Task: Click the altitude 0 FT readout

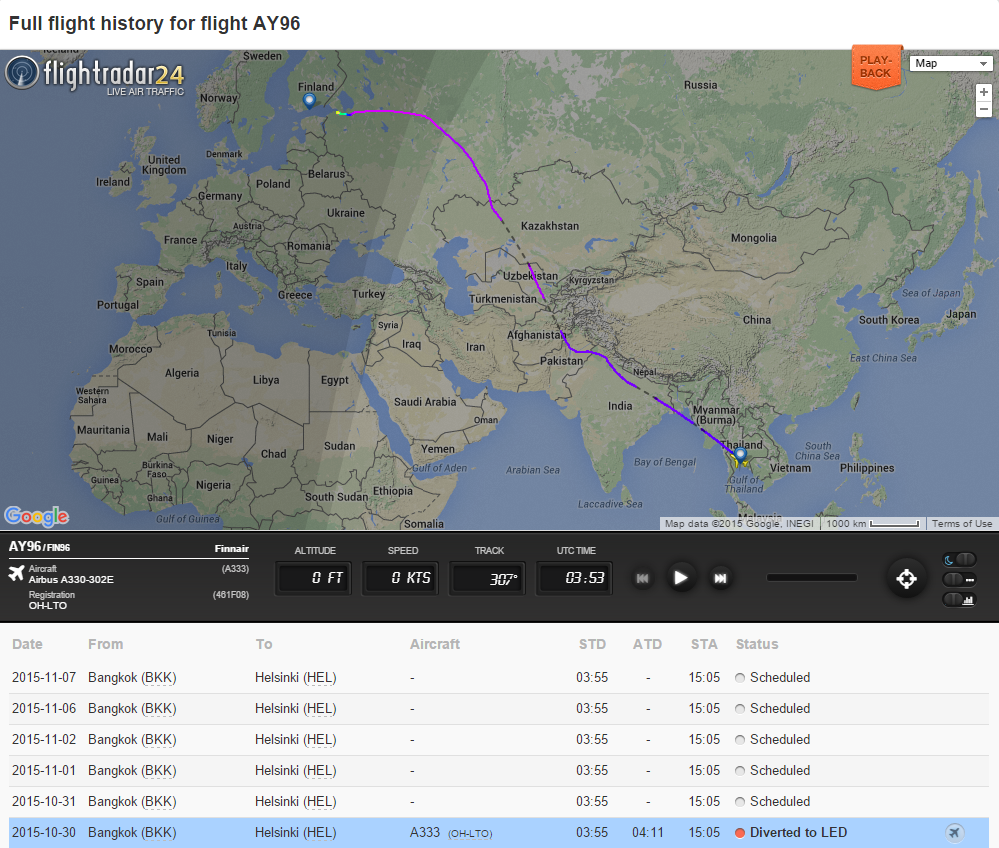Action: click(x=314, y=578)
